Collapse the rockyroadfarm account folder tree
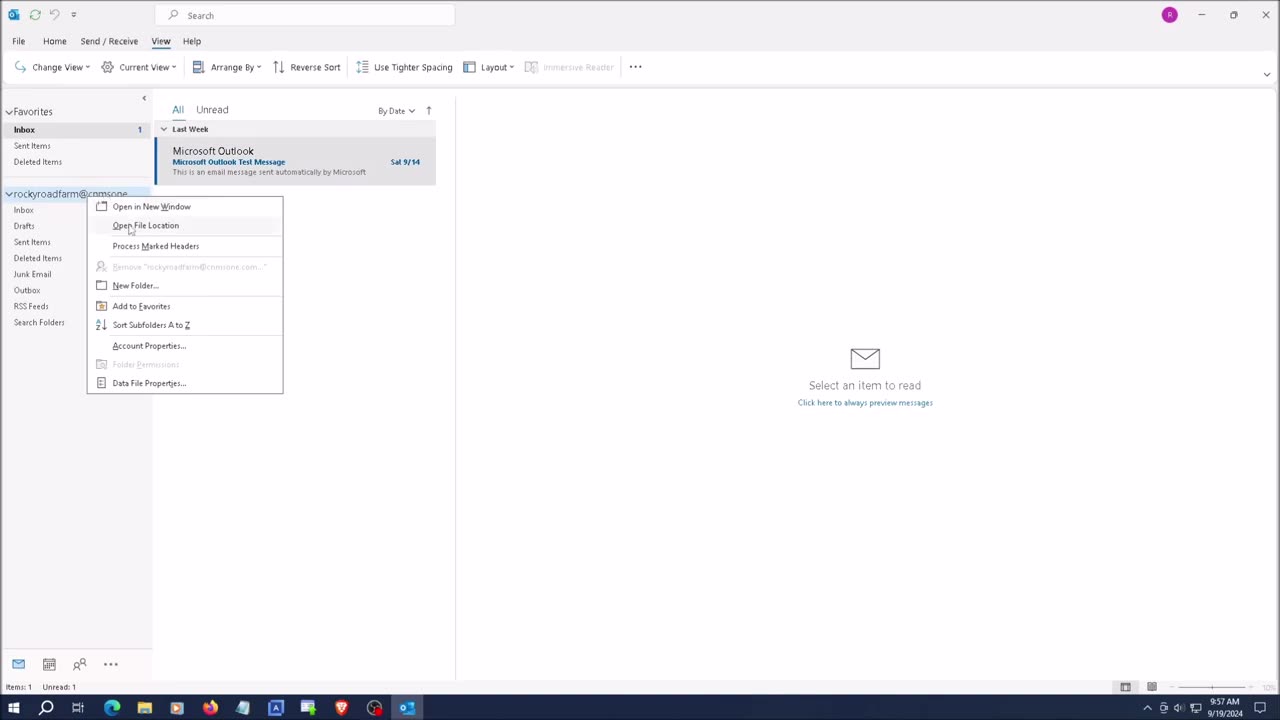The height and width of the screenshot is (720, 1280). (x=9, y=194)
